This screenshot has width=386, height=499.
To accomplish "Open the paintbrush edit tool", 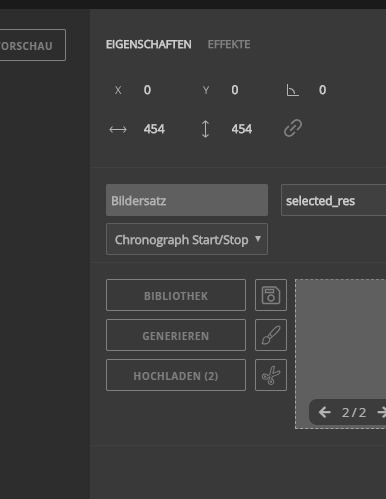I will [271, 335].
